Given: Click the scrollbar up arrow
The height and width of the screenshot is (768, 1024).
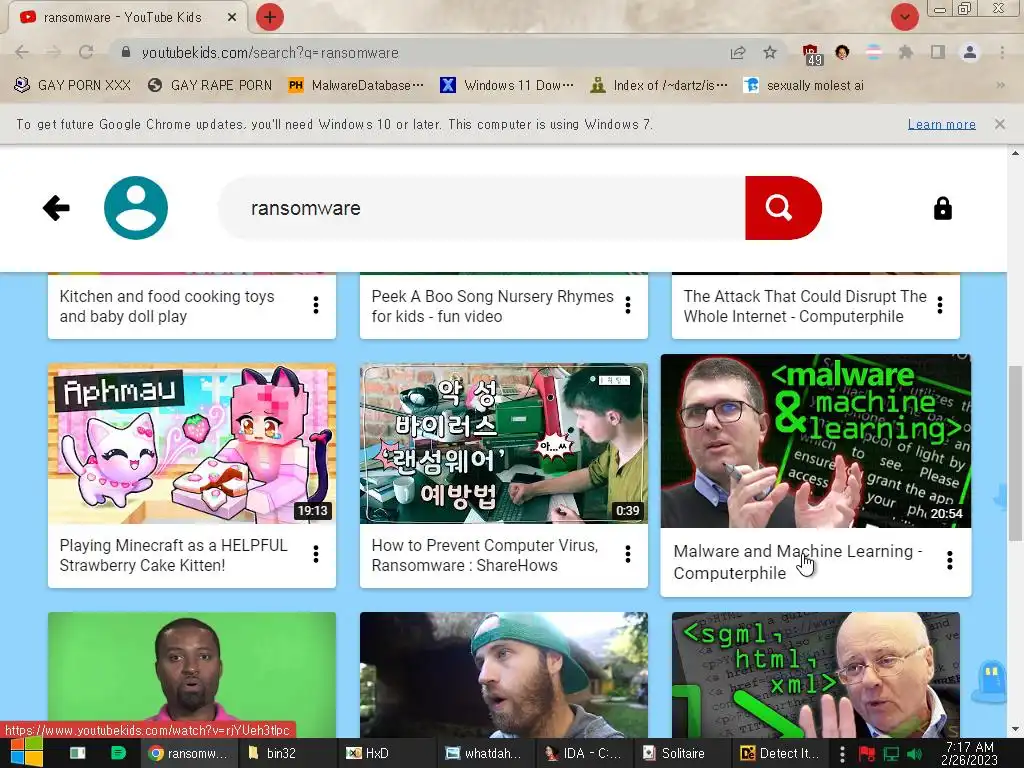Looking at the screenshot, I should click(1015, 154).
